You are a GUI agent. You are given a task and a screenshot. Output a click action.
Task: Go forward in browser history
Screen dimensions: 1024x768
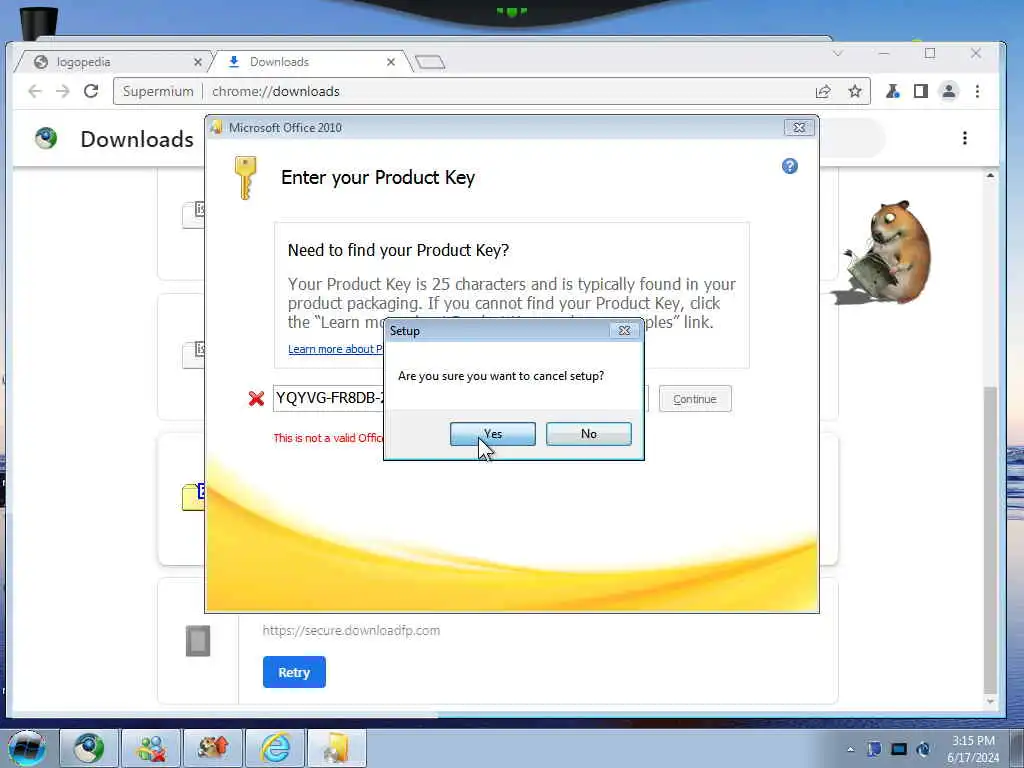63,91
